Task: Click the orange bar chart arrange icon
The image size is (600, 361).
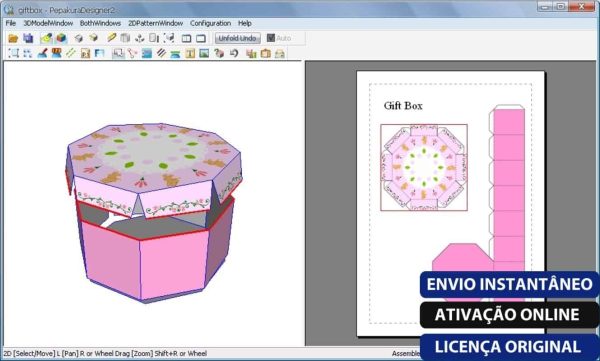Action: [251, 54]
